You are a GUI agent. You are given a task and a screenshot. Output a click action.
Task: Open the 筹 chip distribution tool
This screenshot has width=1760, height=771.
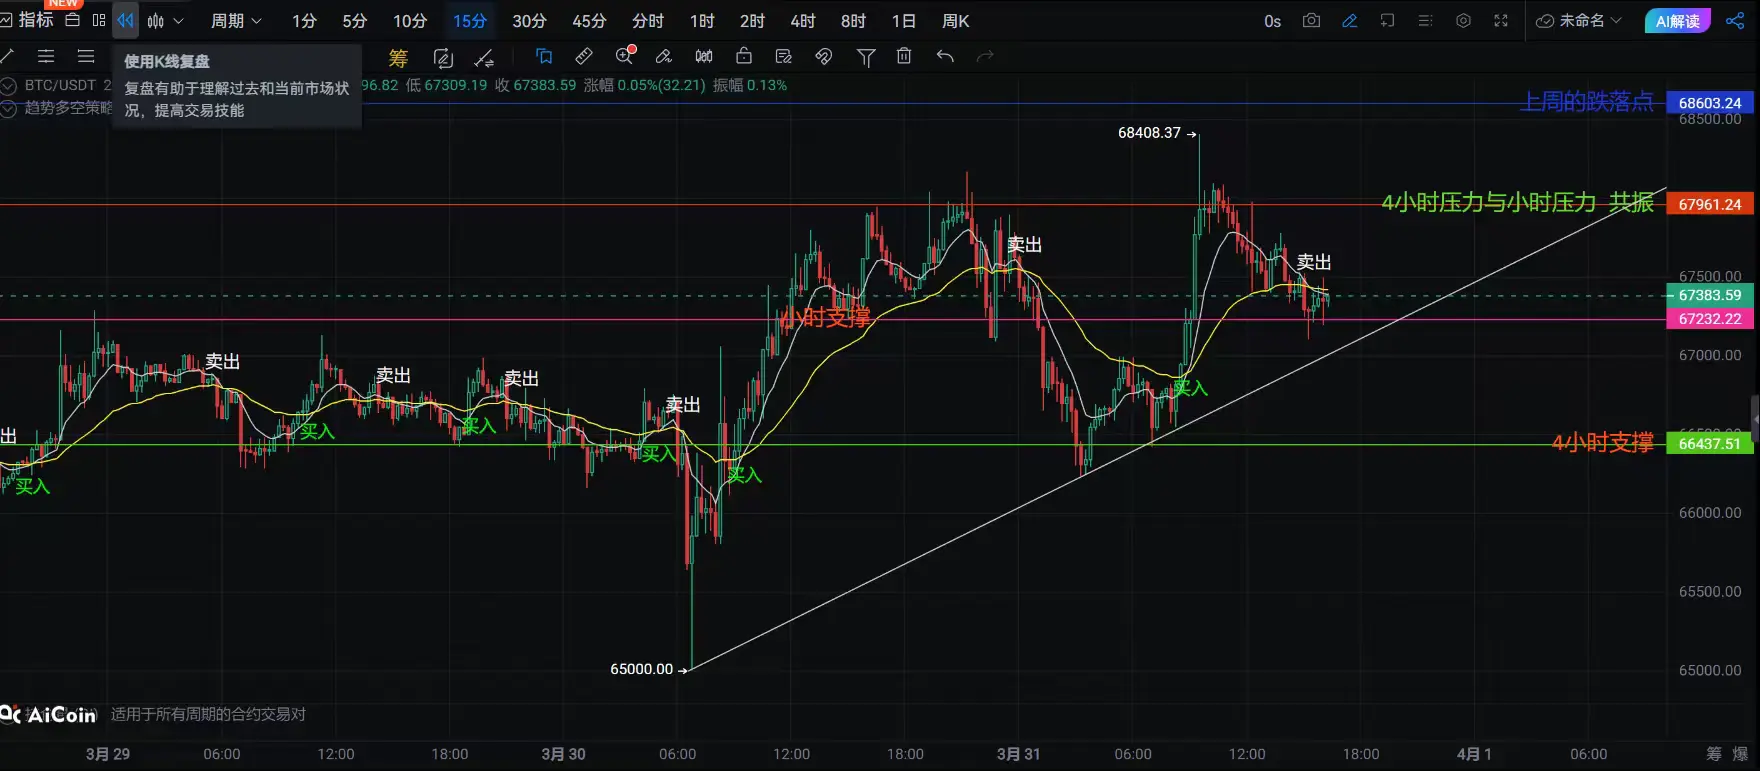(x=398, y=57)
